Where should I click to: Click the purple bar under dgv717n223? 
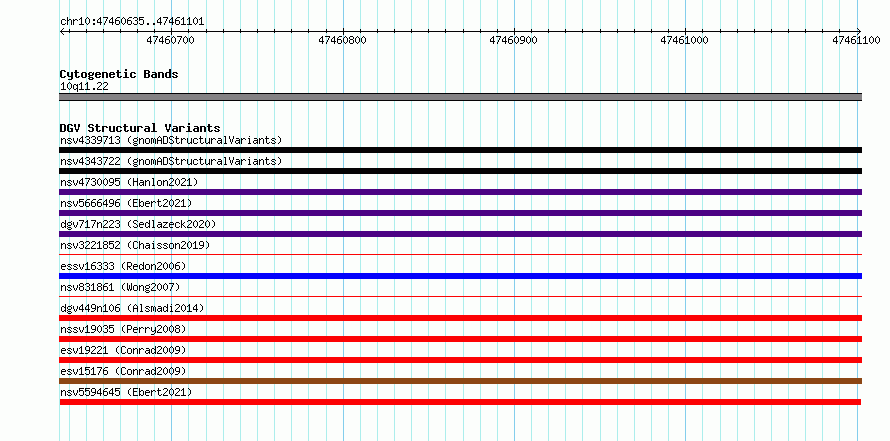[x=460, y=234]
